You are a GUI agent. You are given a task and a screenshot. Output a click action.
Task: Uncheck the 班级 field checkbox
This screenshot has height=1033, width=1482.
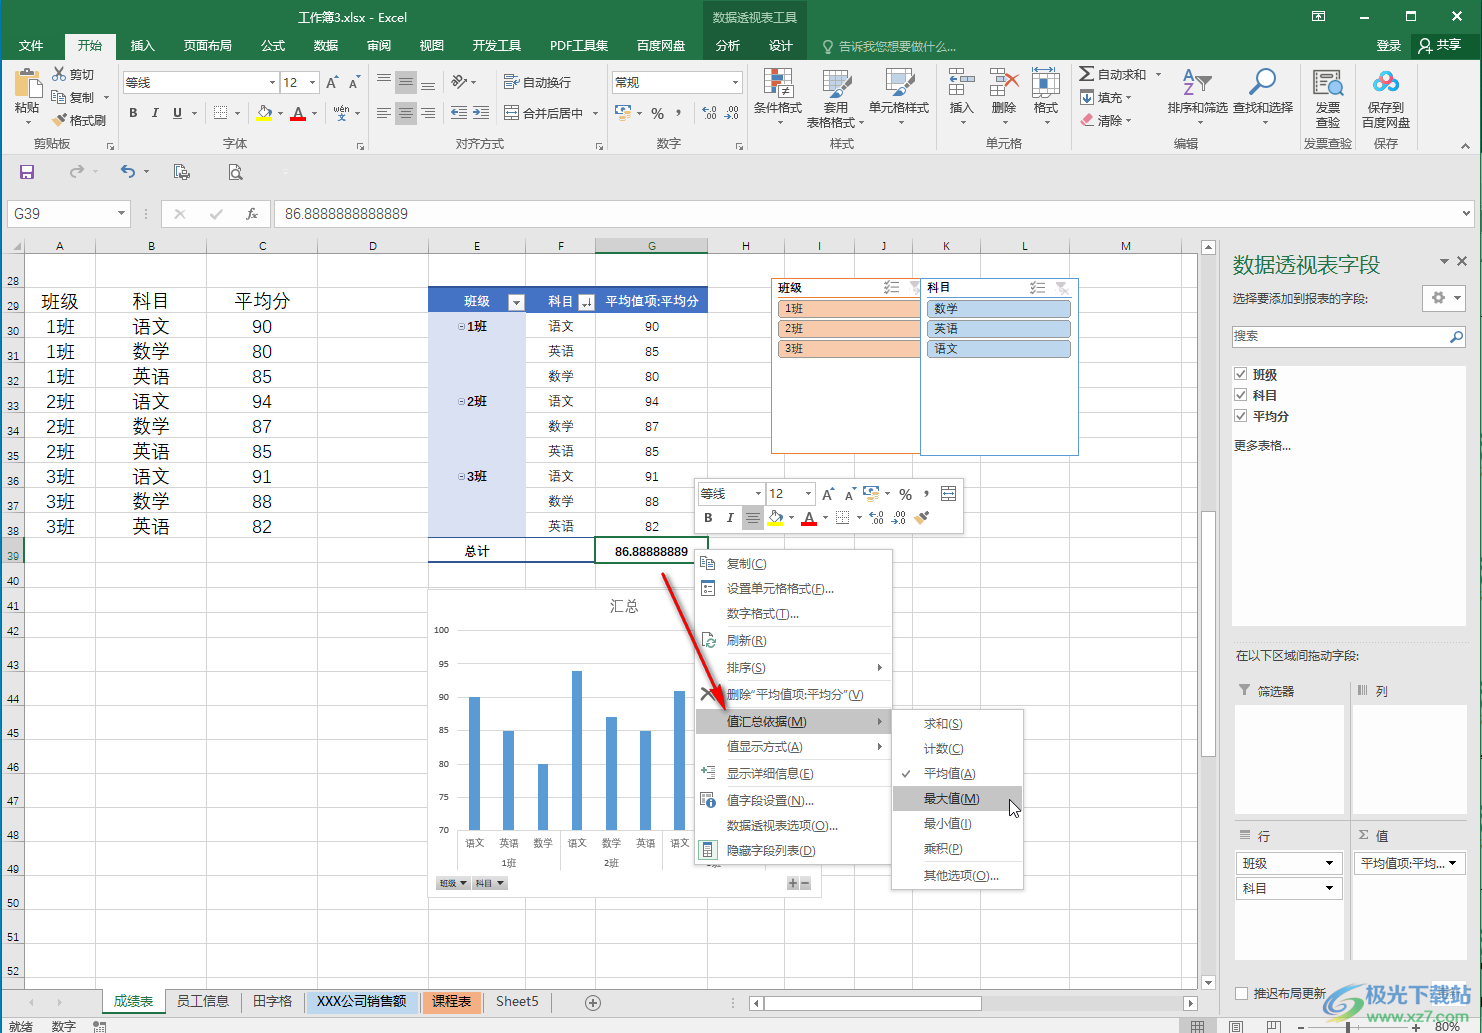coord(1241,374)
